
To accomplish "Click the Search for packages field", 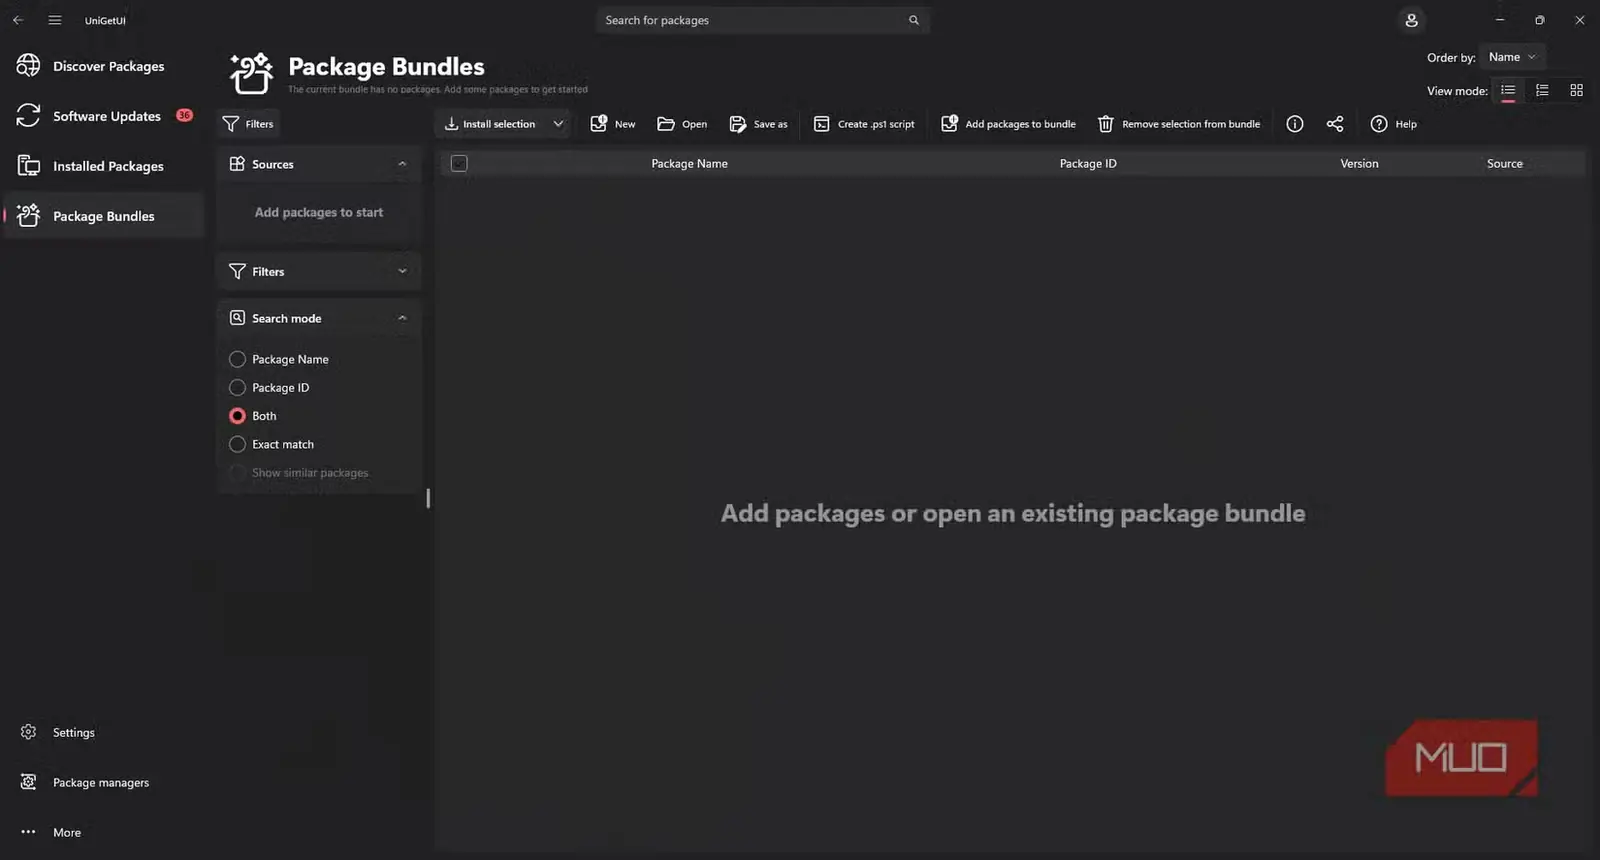I will pyautogui.click(x=762, y=20).
